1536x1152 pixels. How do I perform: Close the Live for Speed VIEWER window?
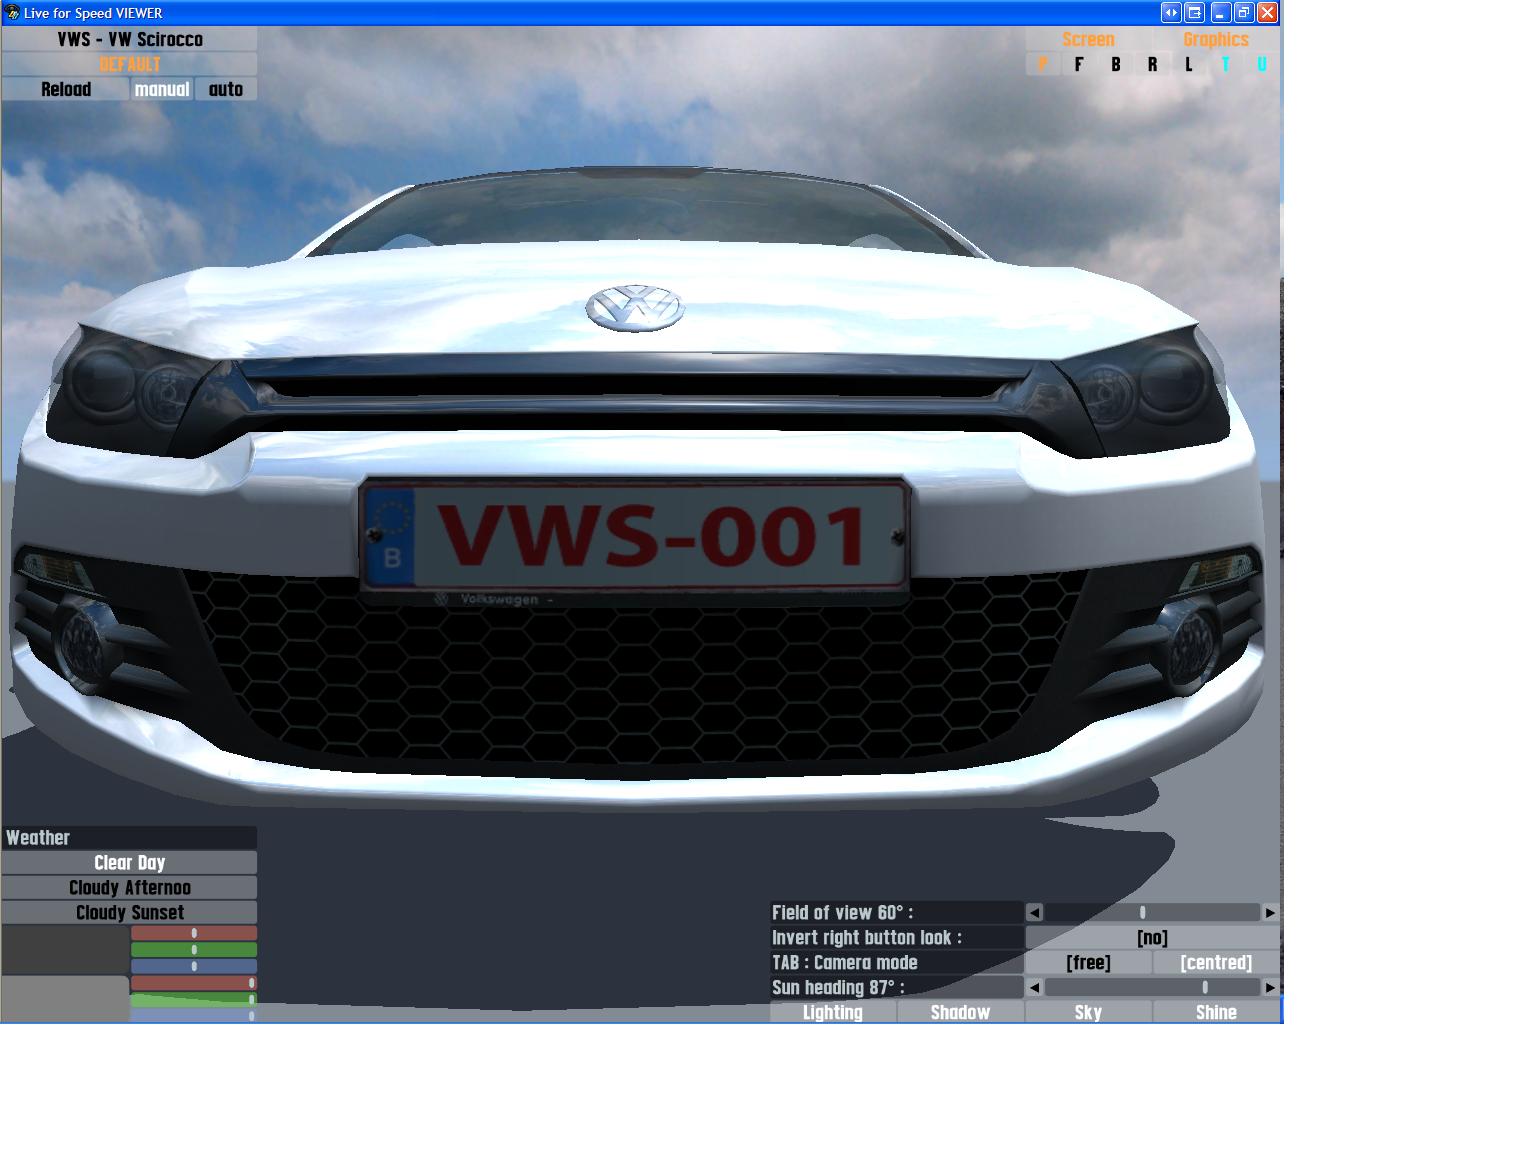point(1267,12)
